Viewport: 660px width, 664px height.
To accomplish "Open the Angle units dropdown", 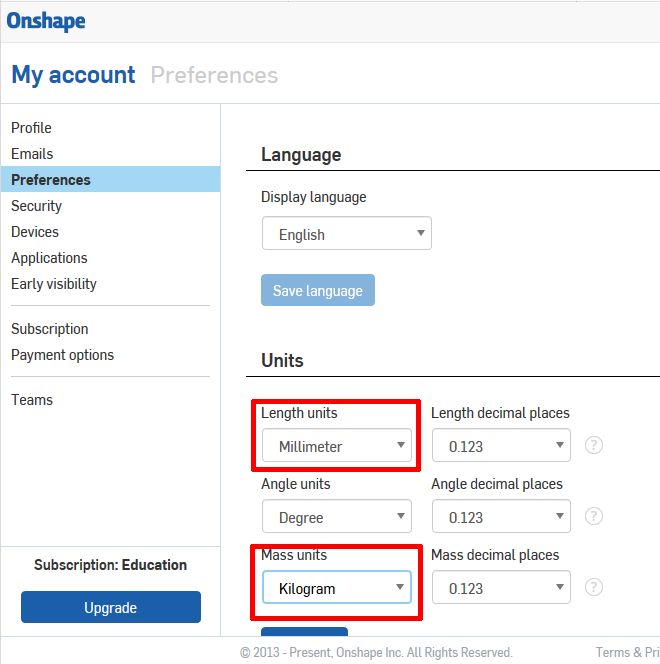I will (x=337, y=516).
